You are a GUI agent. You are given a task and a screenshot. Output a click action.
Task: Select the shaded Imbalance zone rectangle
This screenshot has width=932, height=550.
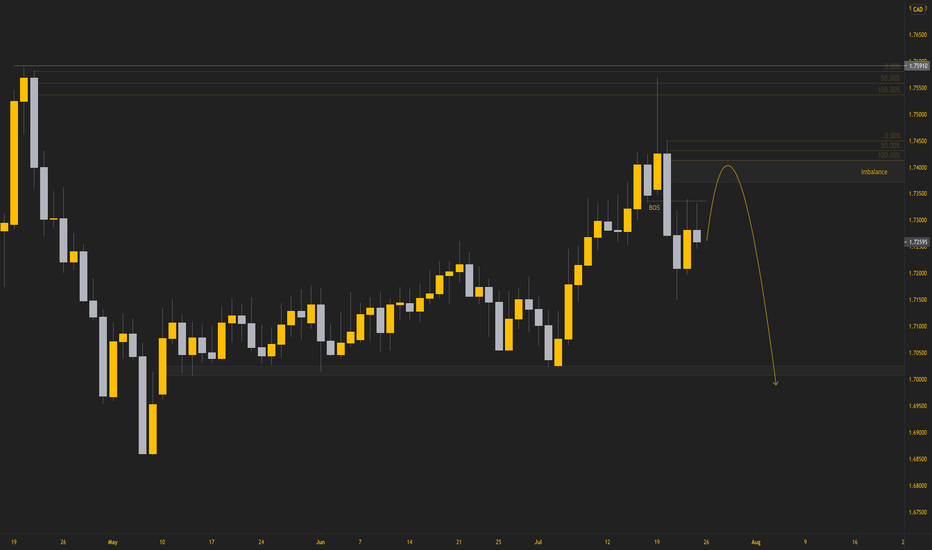(788, 172)
